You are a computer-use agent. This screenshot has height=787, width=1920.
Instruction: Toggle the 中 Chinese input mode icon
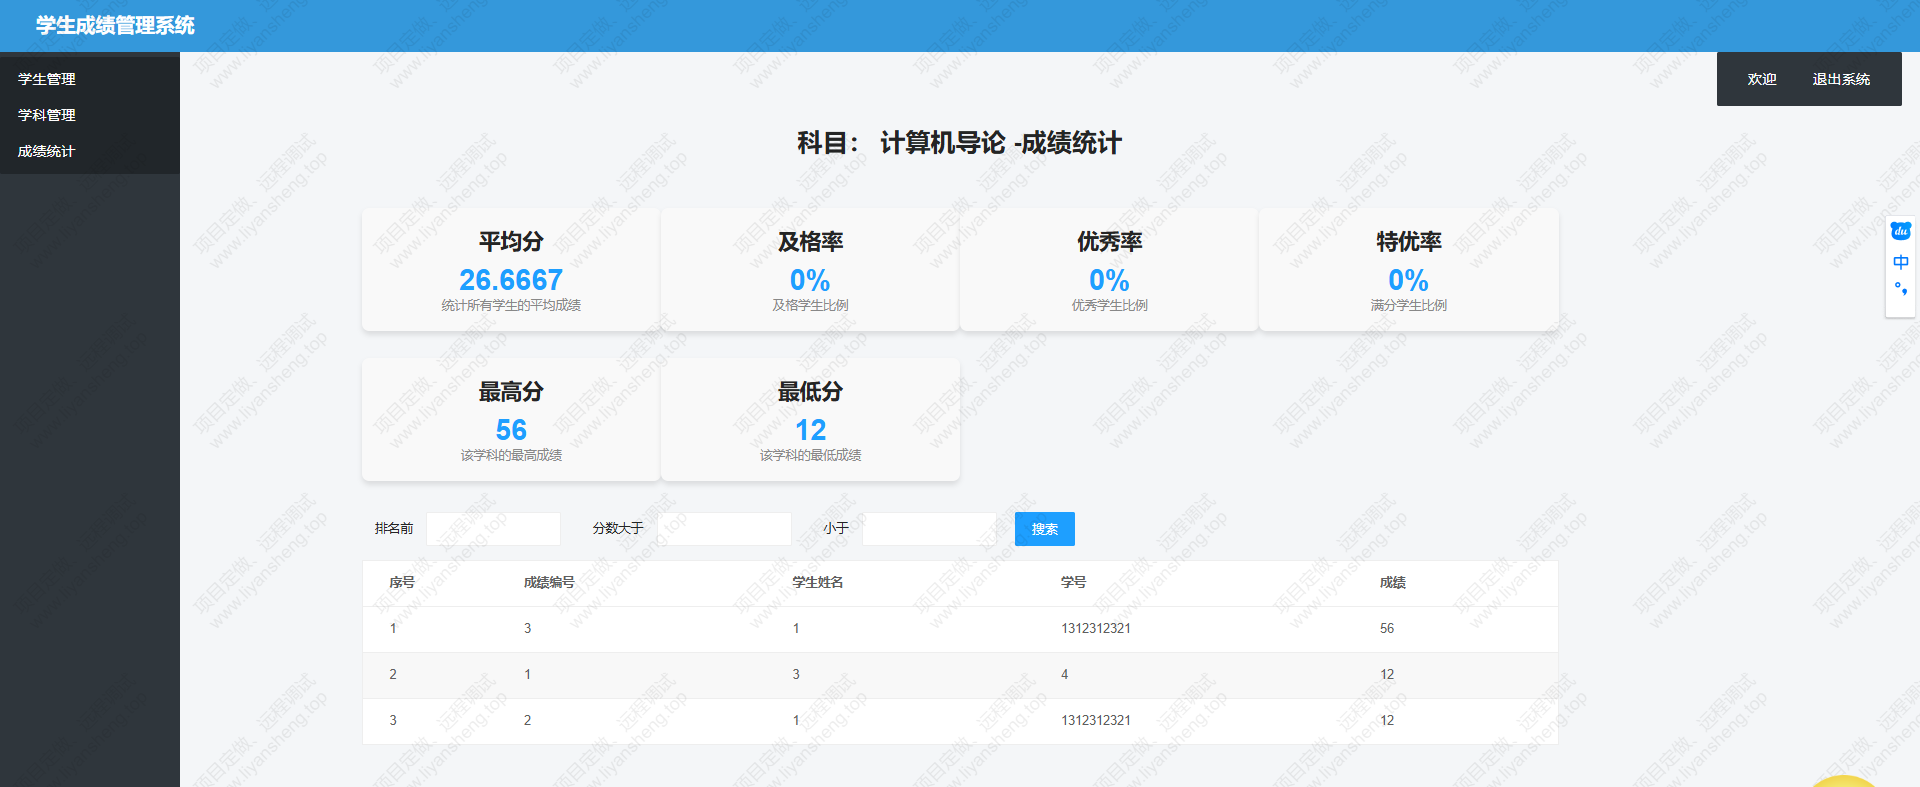pyautogui.click(x=1901, y=262)
